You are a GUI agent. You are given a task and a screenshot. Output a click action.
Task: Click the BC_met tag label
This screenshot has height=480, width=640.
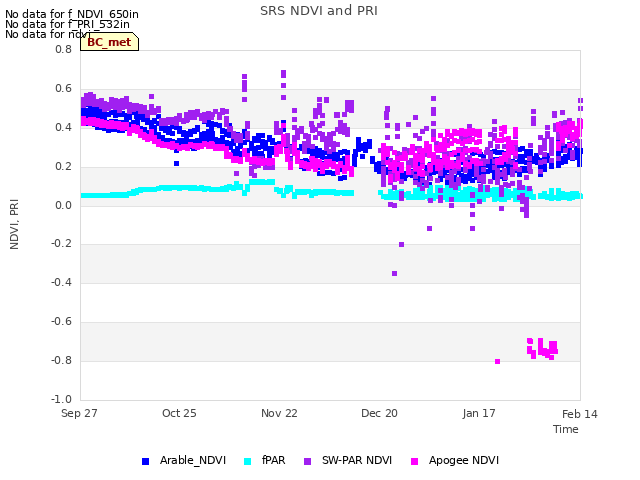click(109, 42)
